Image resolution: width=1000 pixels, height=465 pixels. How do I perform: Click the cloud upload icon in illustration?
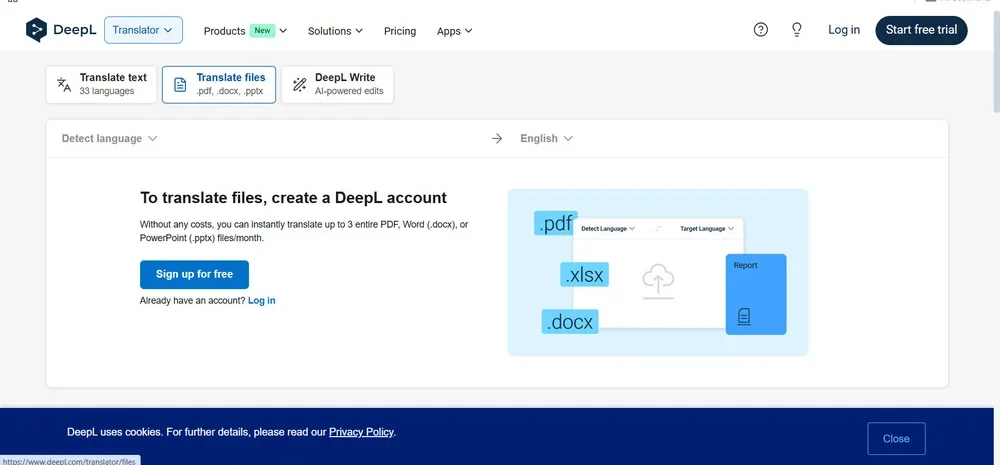tap(657, 281)
